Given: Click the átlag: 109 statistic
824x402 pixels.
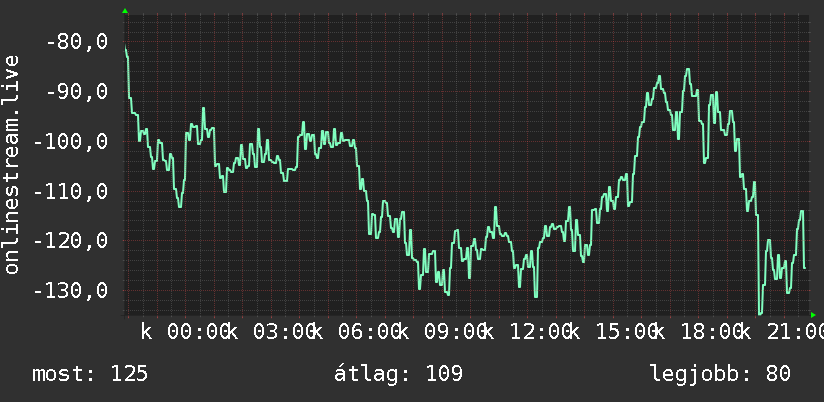Looking at the screenshot, I should 398,374.
